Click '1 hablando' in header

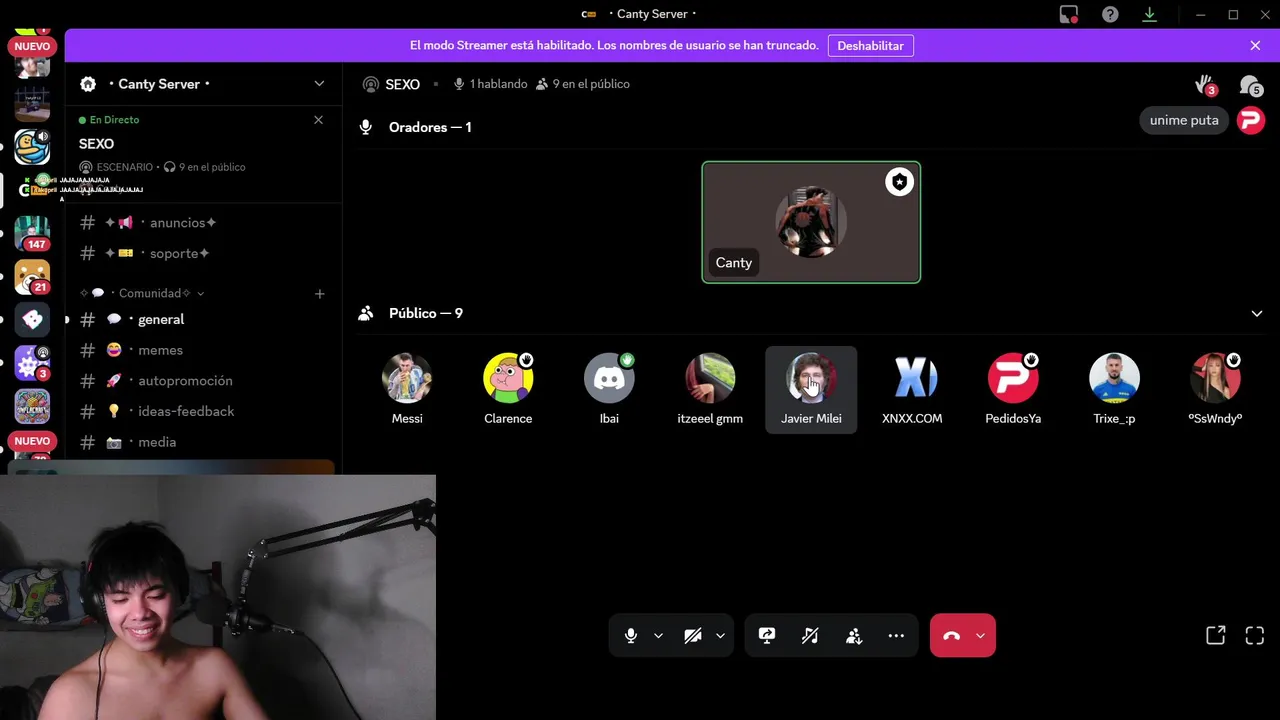point(490,84)
